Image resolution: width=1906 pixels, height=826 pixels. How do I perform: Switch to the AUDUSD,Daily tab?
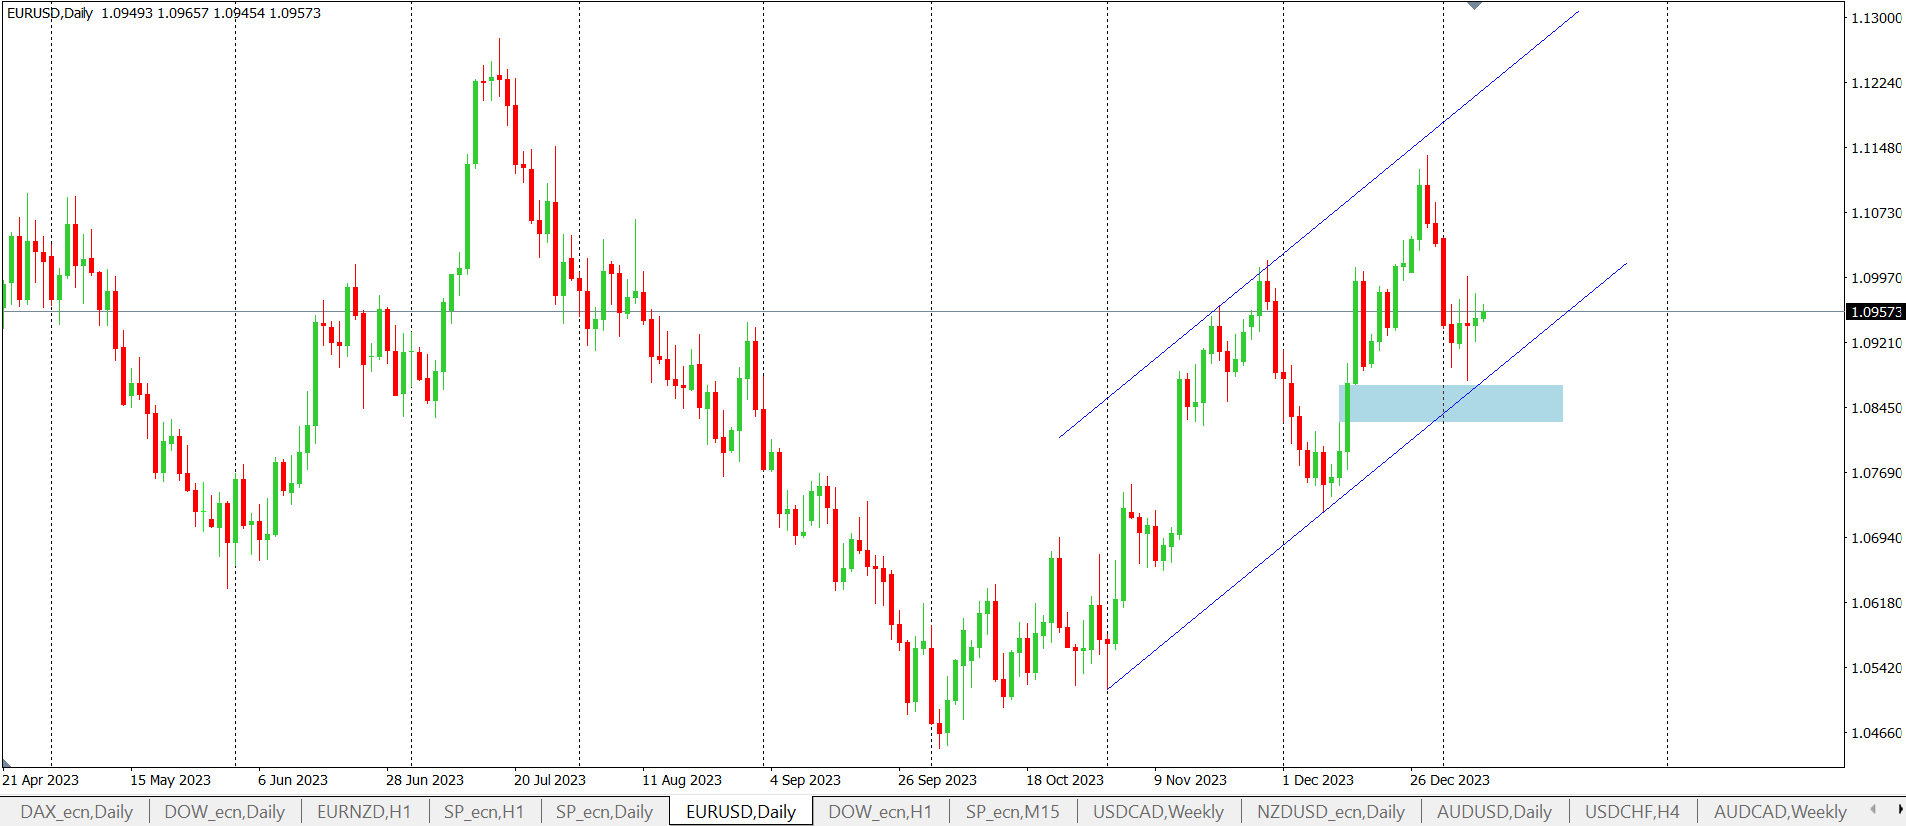(1494, 812)
